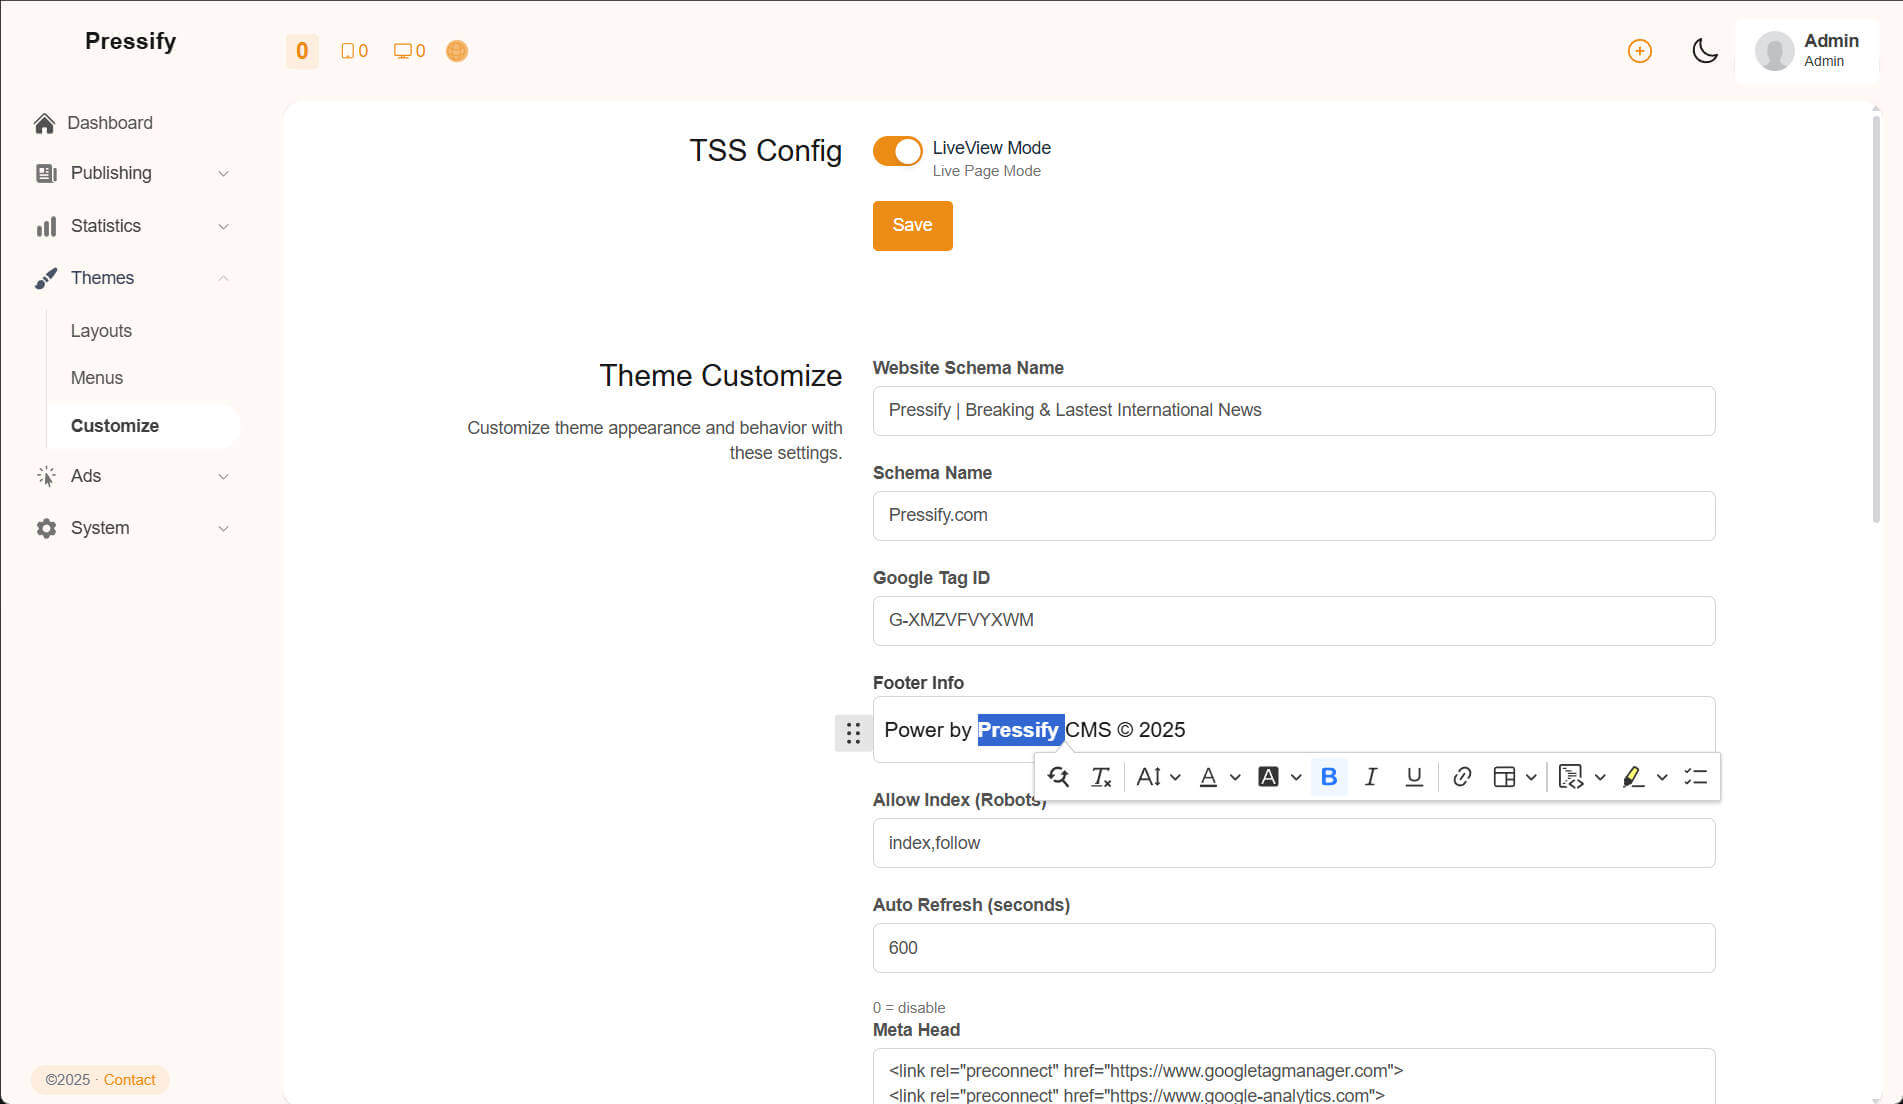
Task: Insert a link on selected text
Action: pos(1461,777)
